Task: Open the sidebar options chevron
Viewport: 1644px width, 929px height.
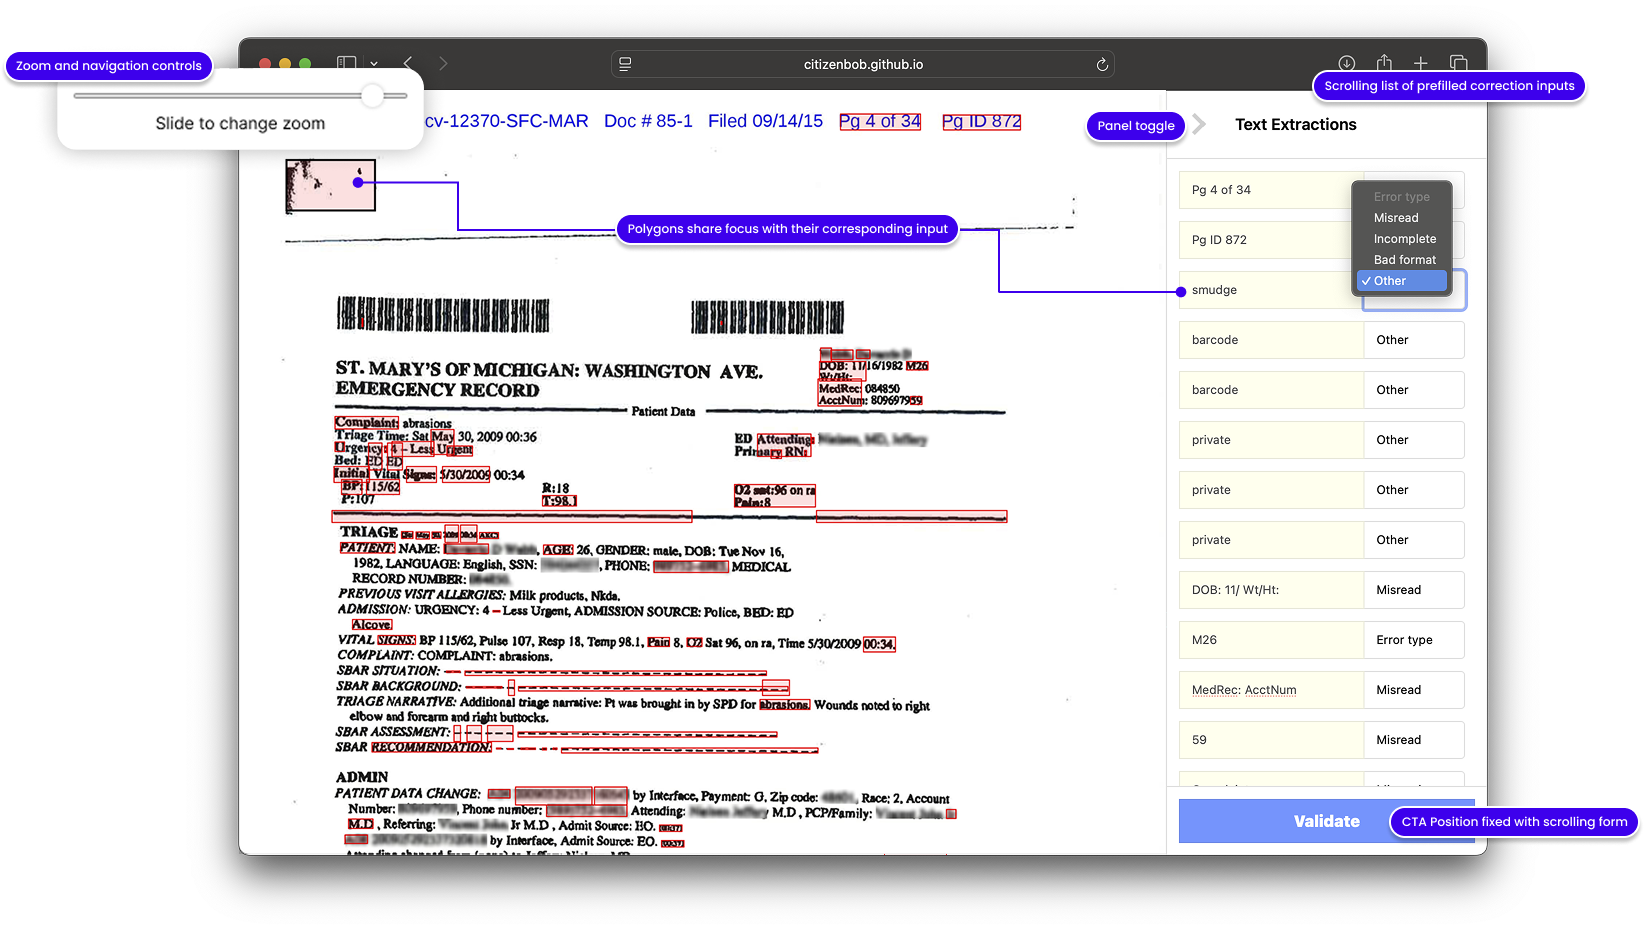Action: (x=374, y=64)
